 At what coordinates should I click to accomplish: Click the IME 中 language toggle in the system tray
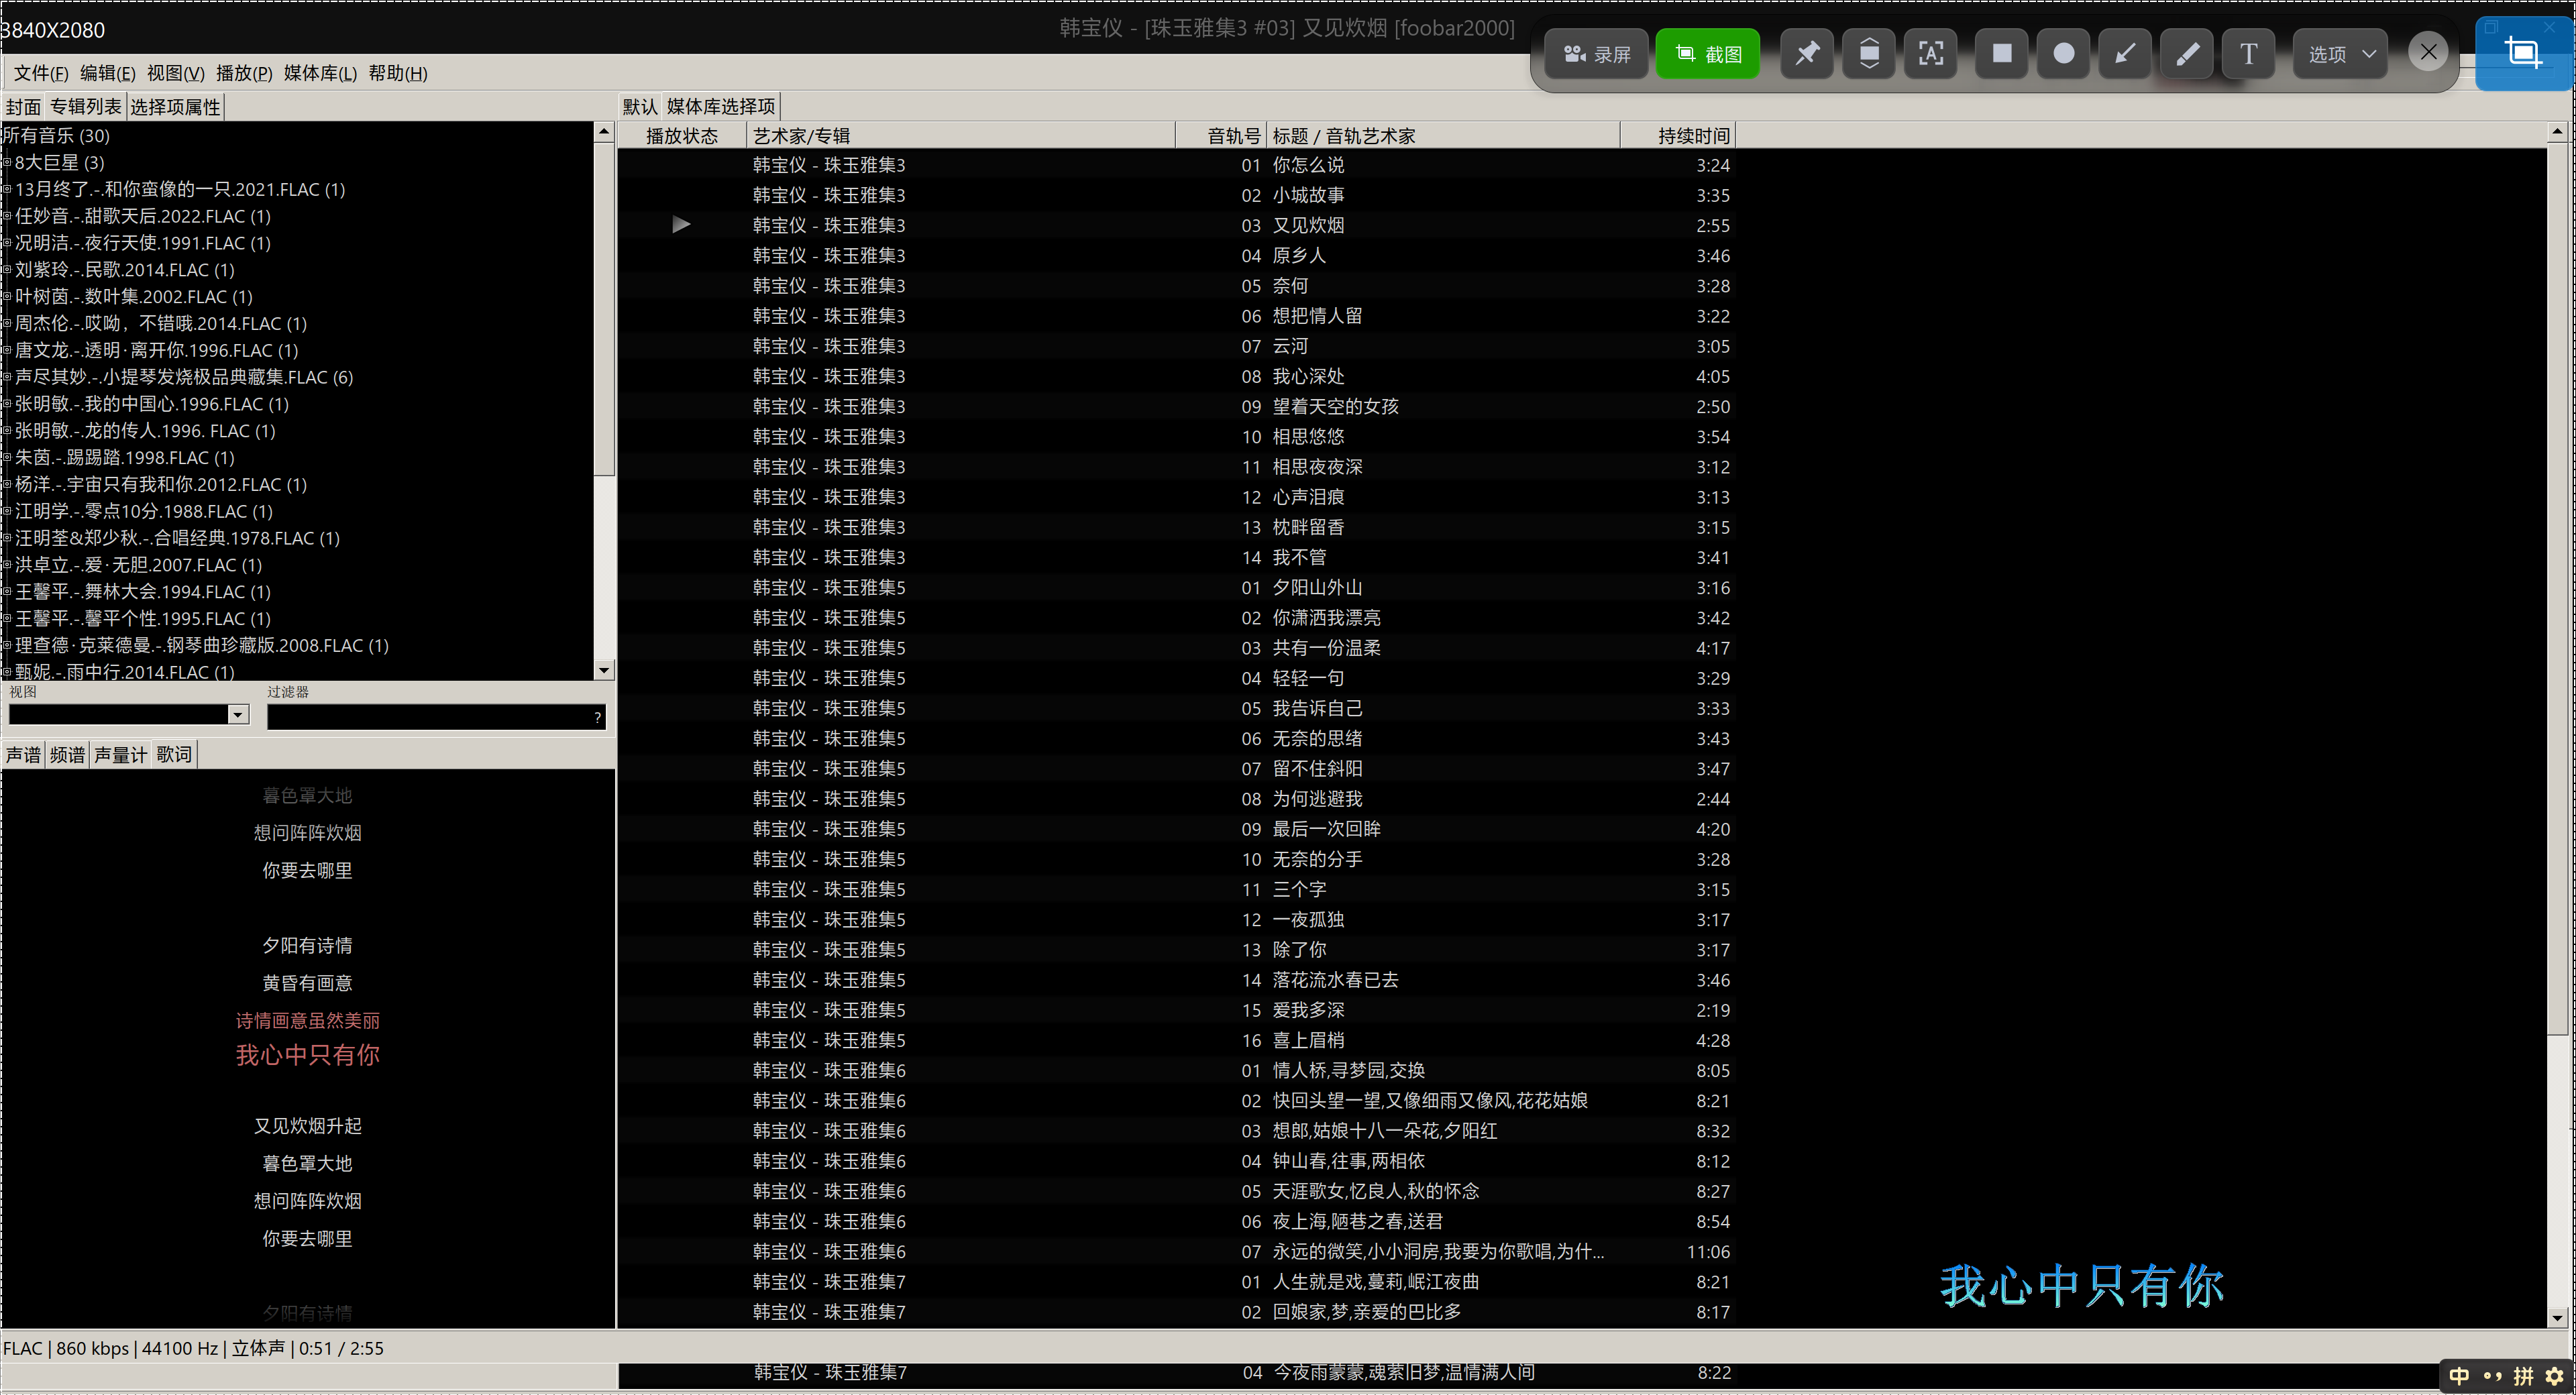click(2459, 1376)
